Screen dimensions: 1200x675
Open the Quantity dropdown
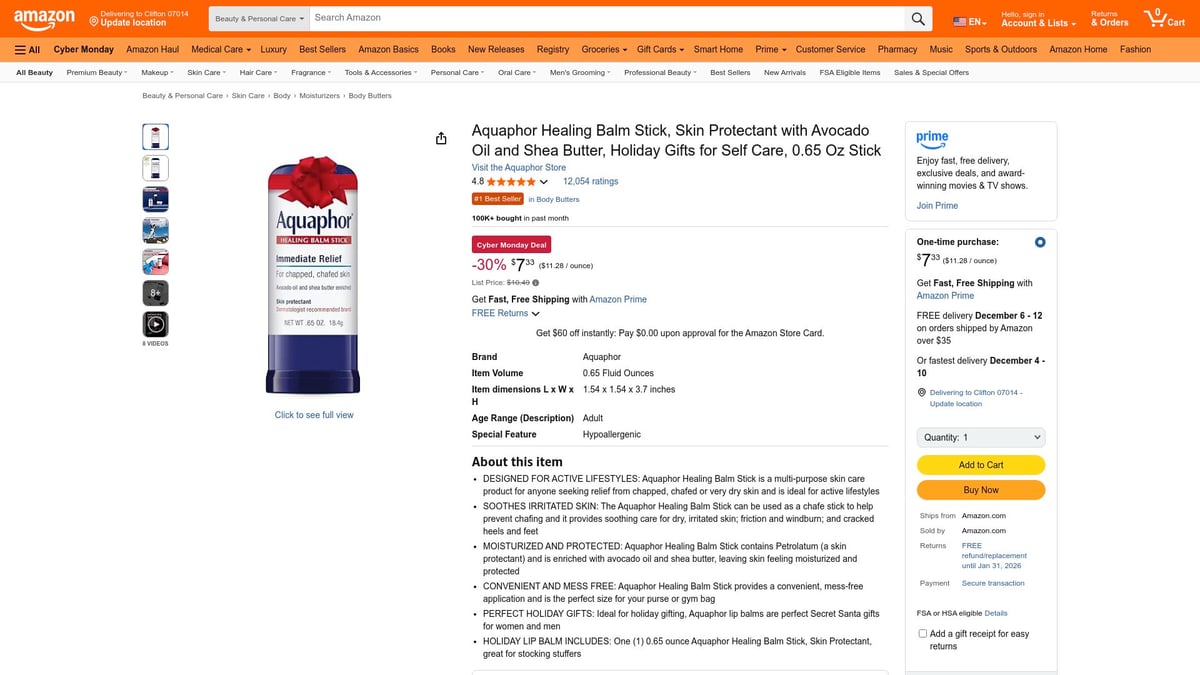tap(980, 437)
